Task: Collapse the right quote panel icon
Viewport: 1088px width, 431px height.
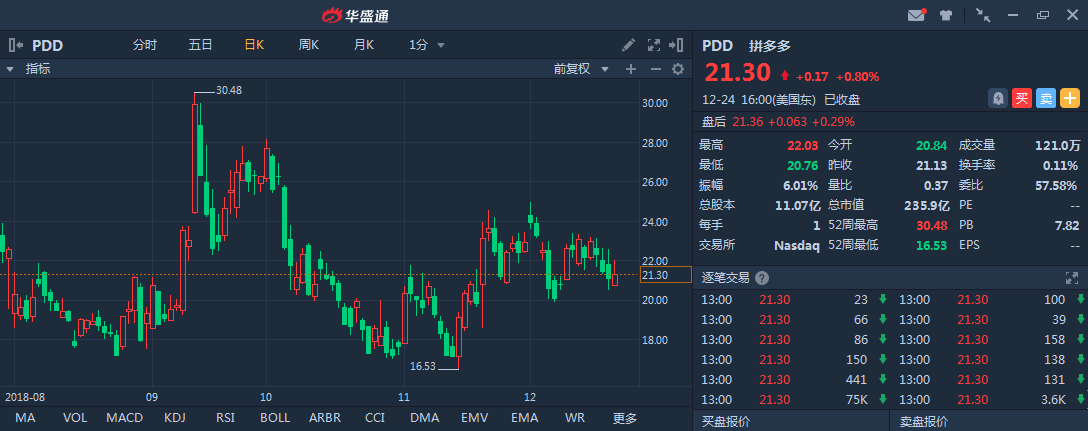Action: (x=676, y=45)
